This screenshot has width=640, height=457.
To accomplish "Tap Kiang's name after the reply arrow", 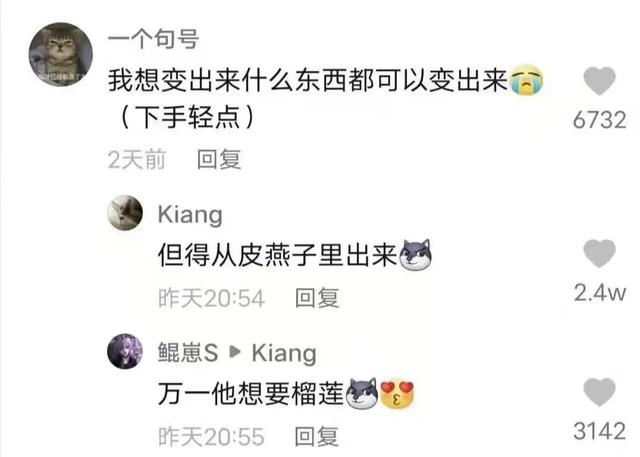I will click(284, 353).
